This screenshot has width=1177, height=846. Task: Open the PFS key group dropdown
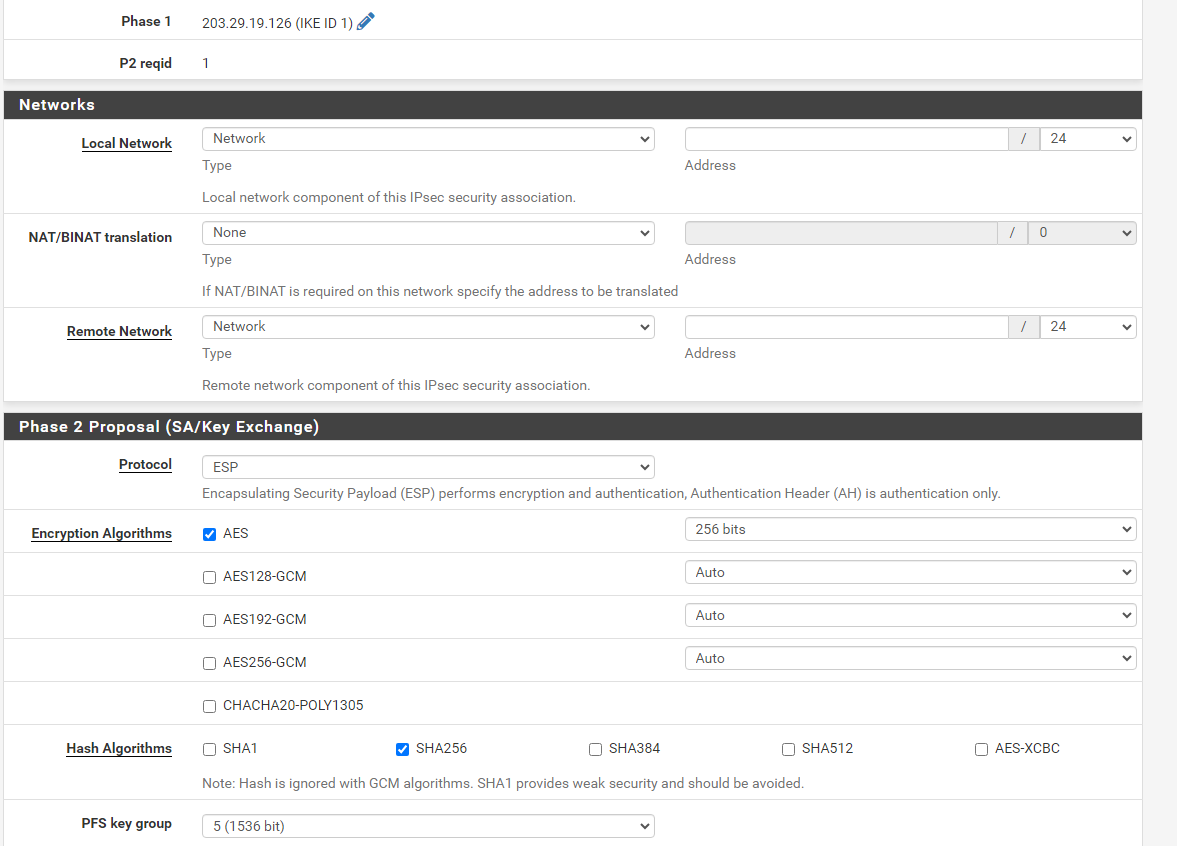(x=428, y=826)
